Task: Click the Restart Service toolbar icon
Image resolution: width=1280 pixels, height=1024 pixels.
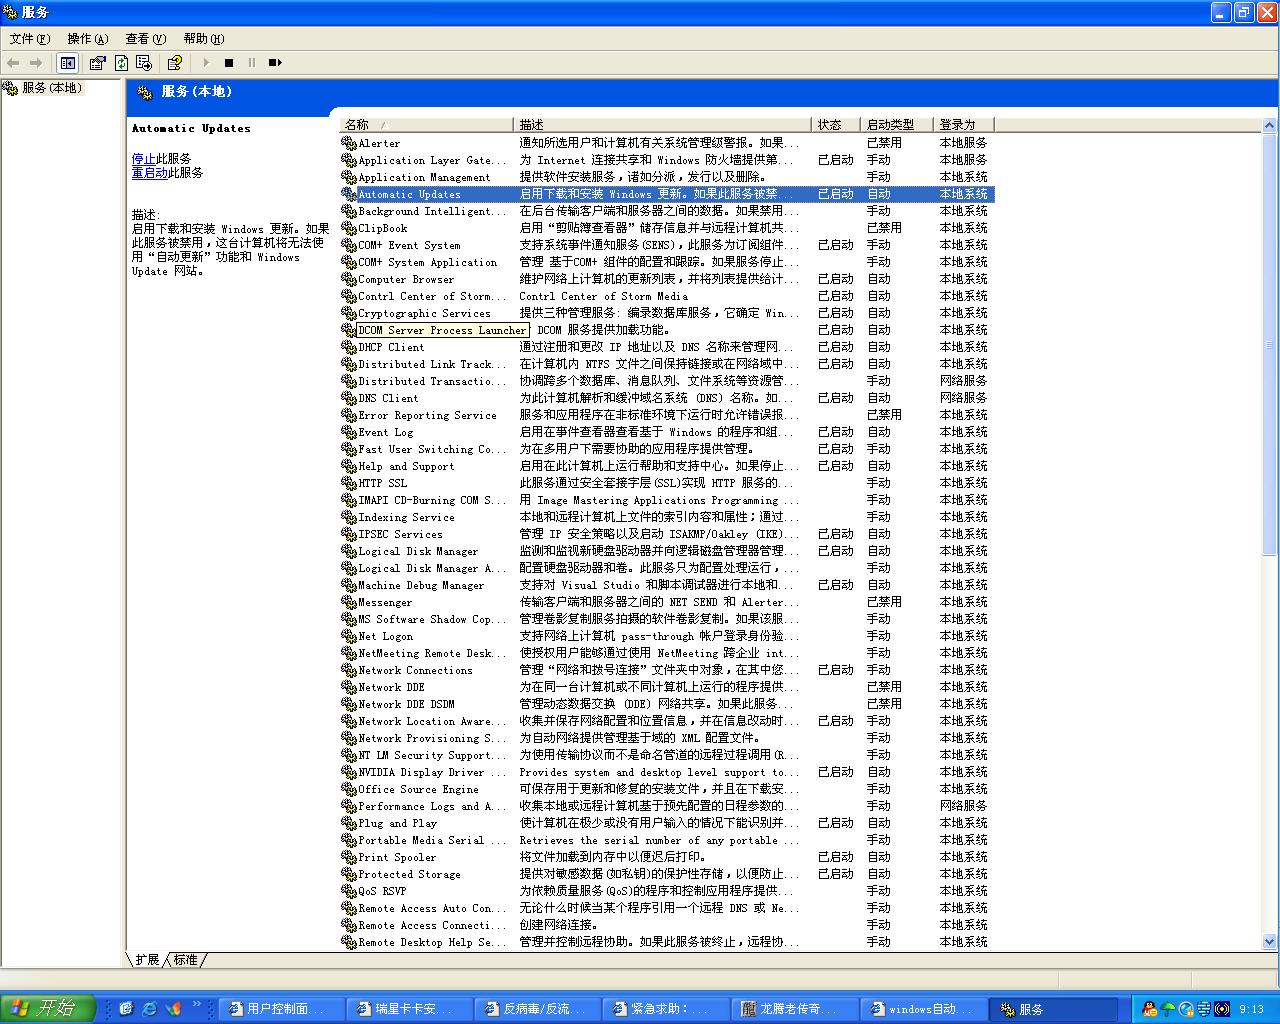Action: [x=275, y=63]
